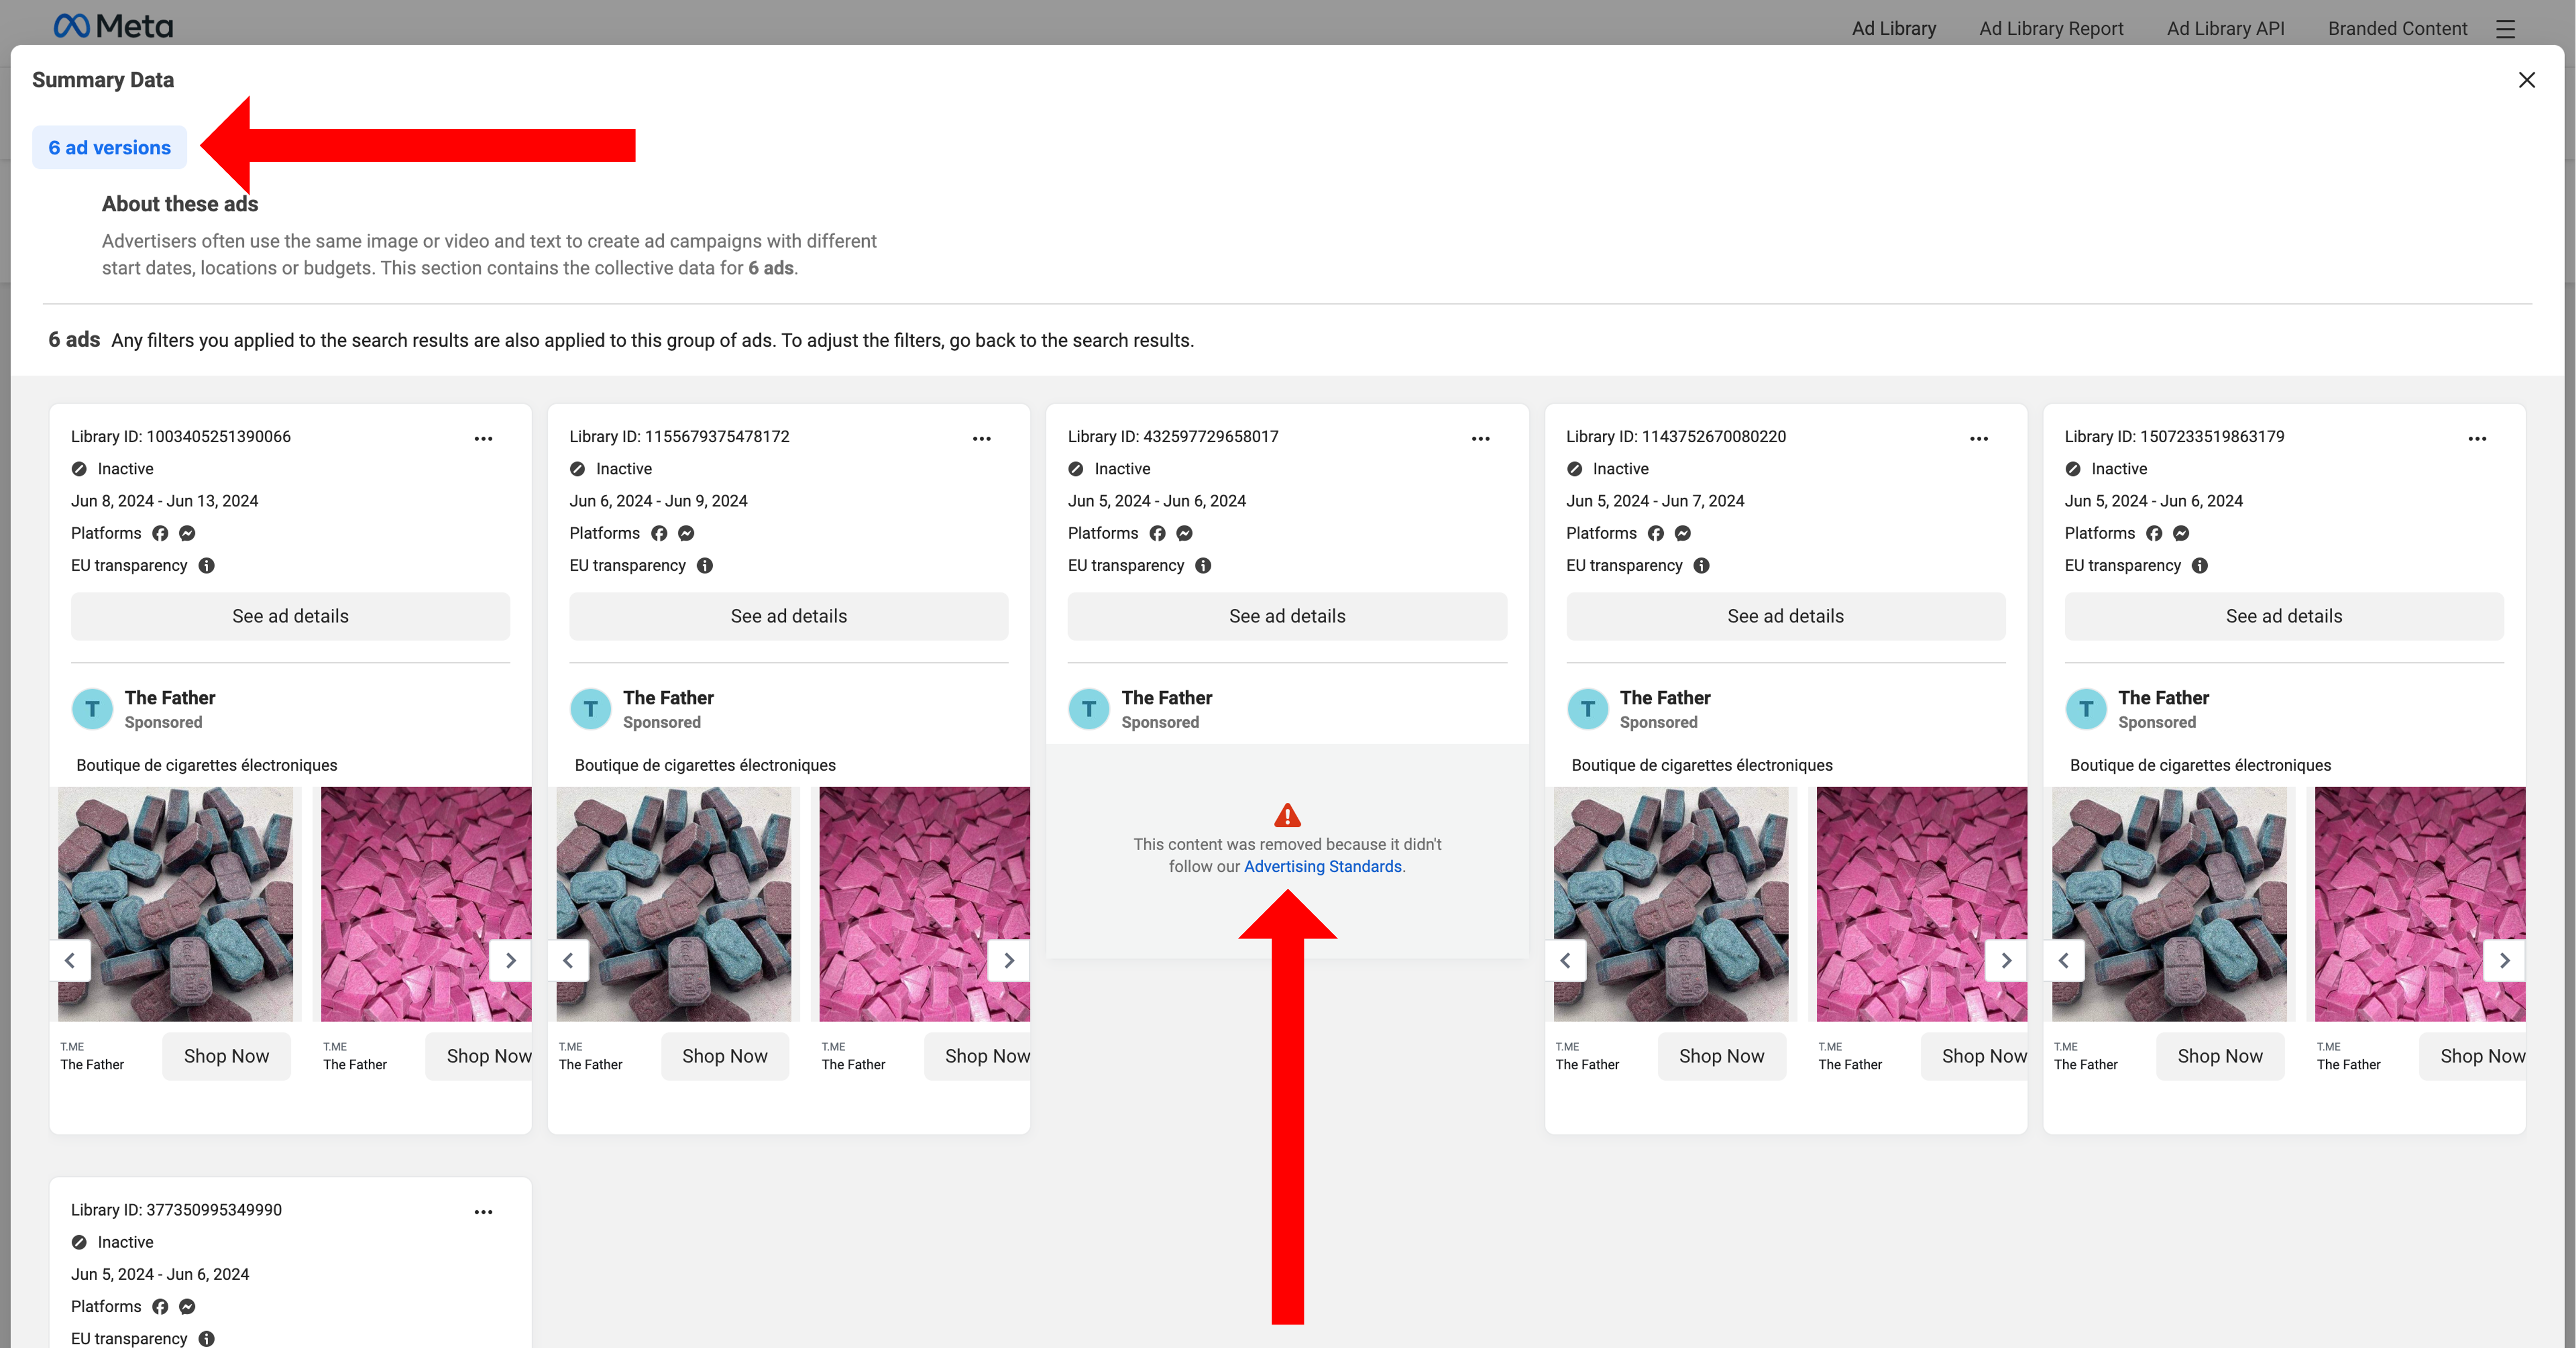
Task: Close the Summary Data dialog
Action: tap(2527, 80)
